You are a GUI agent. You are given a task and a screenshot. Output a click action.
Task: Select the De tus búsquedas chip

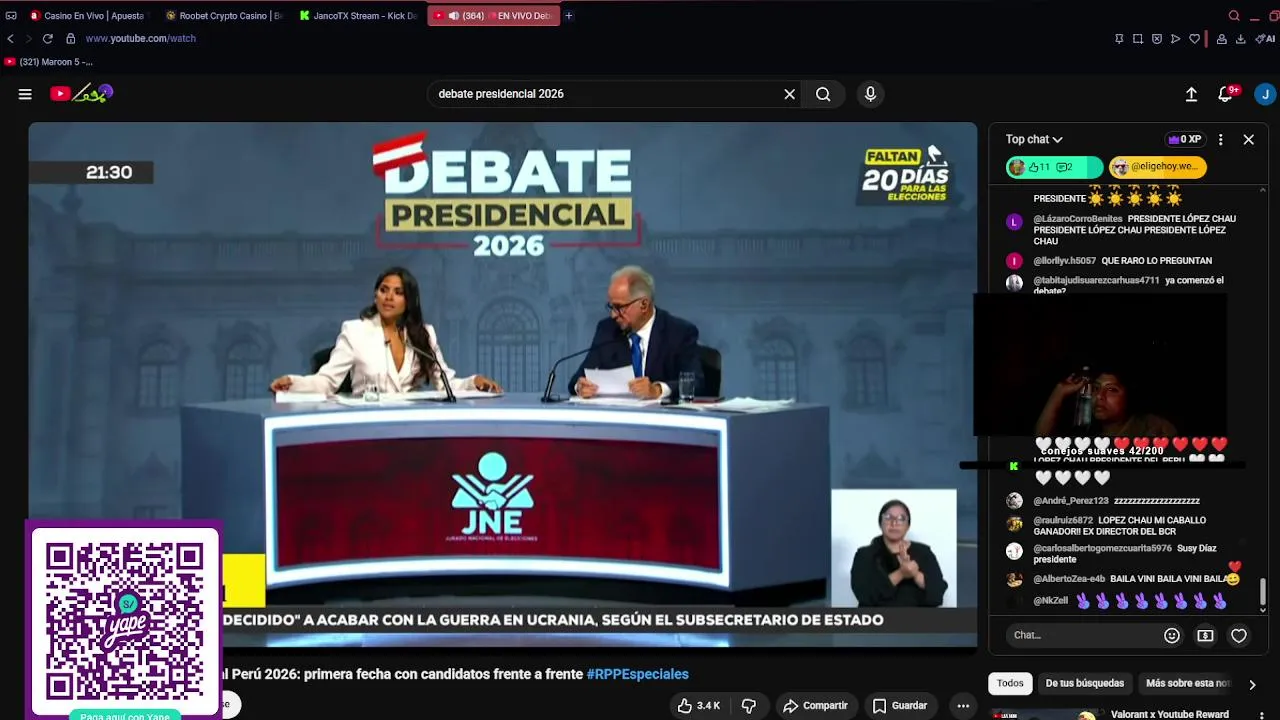pyautogui.click(x=1085, y=684)
